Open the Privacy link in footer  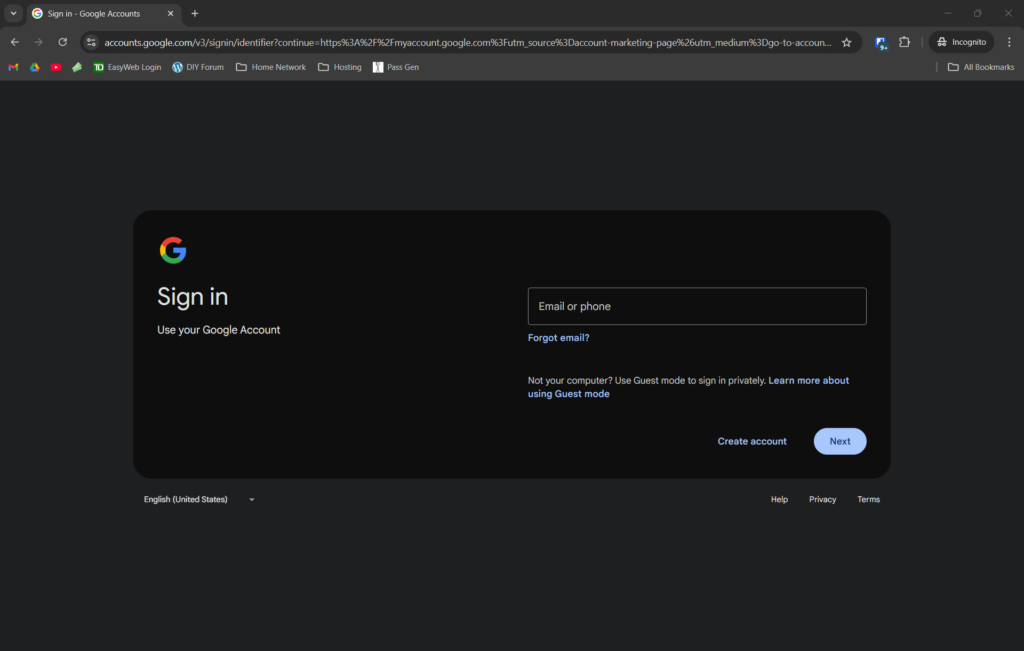[822, 500]
